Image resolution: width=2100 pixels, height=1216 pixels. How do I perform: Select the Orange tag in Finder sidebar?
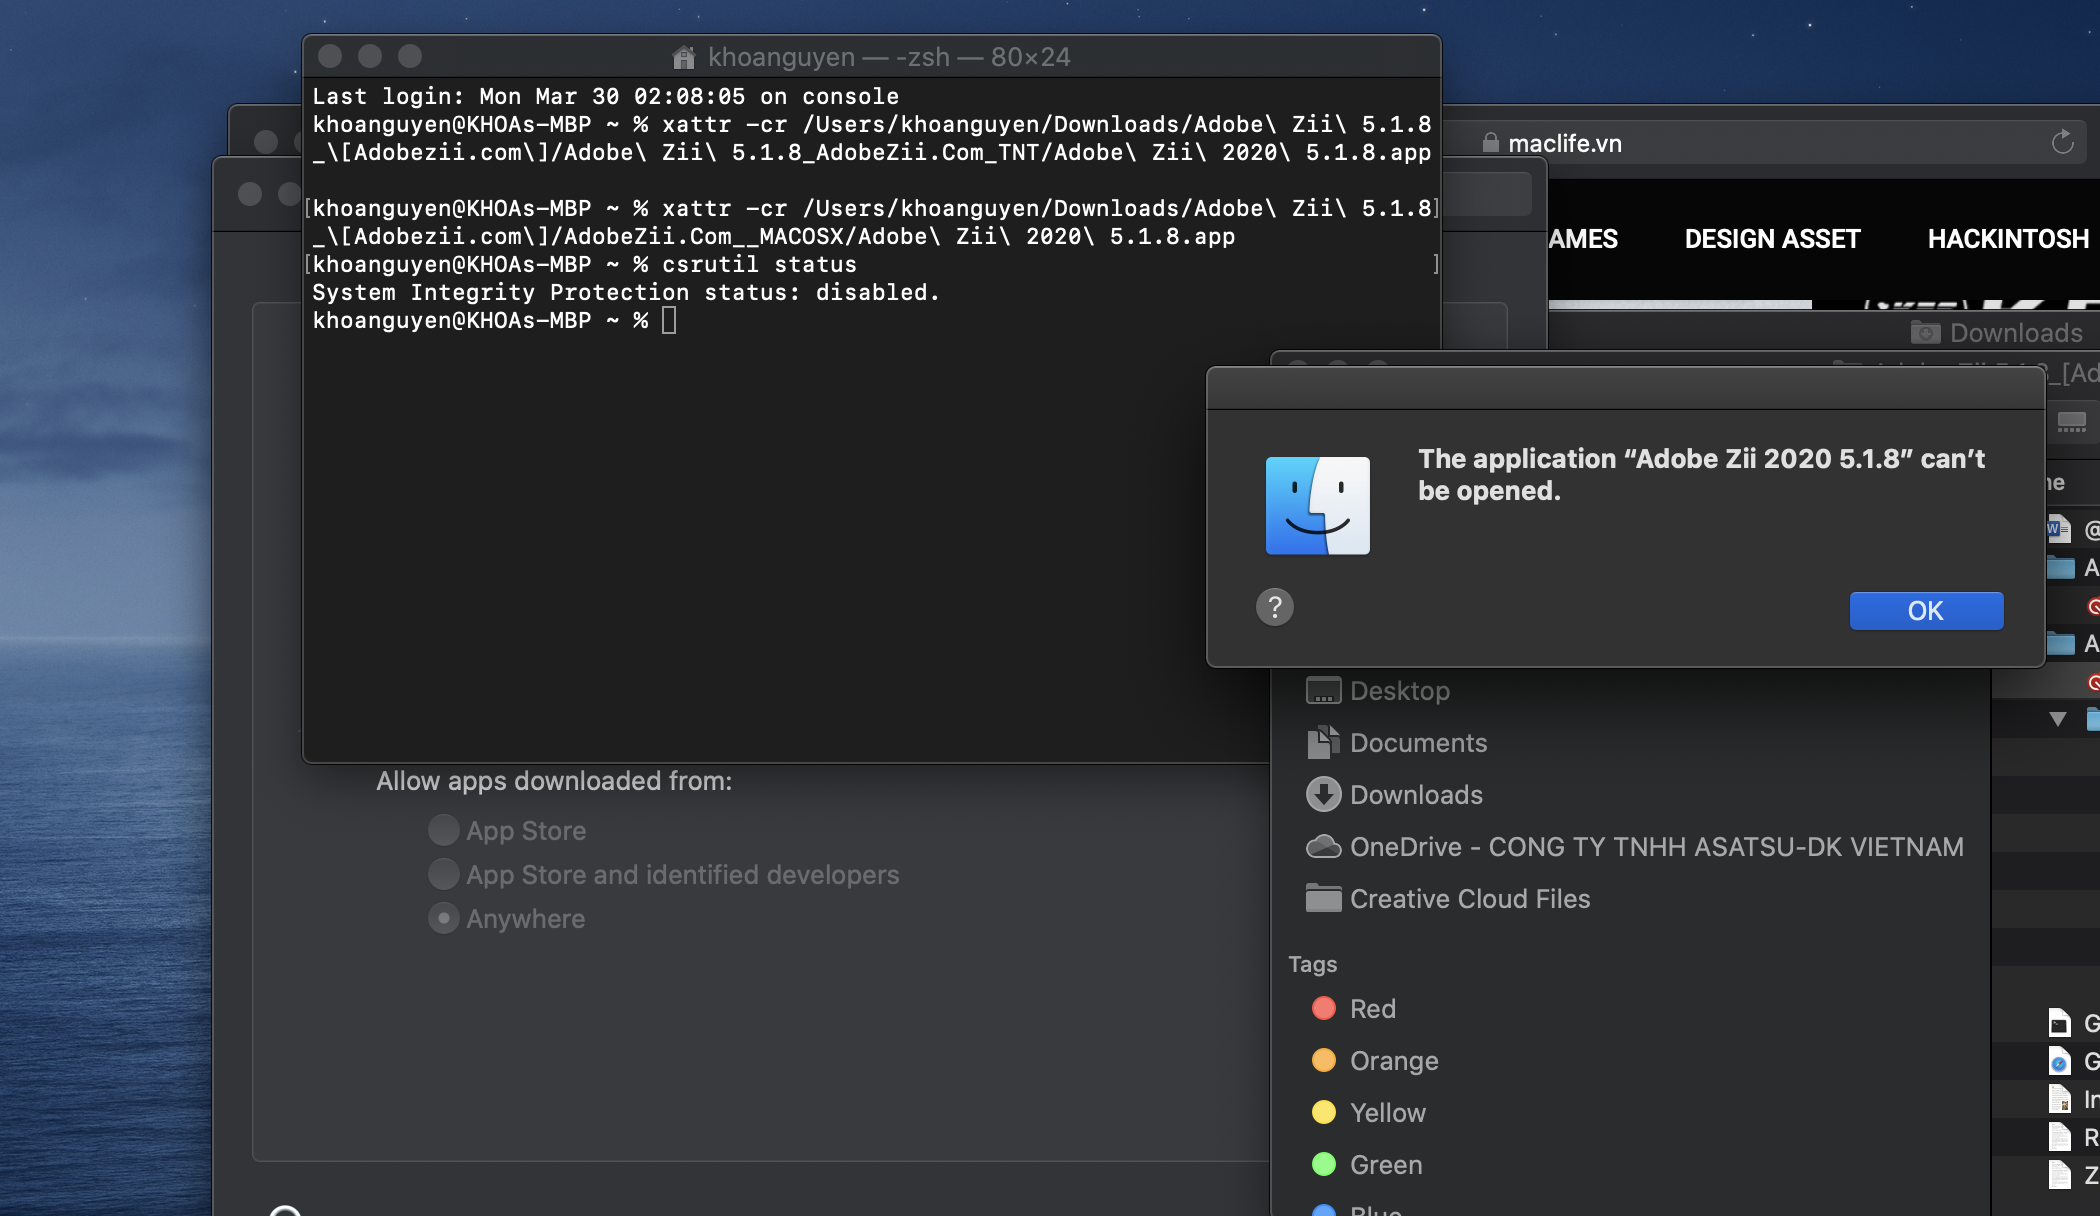point(1375,1061)
